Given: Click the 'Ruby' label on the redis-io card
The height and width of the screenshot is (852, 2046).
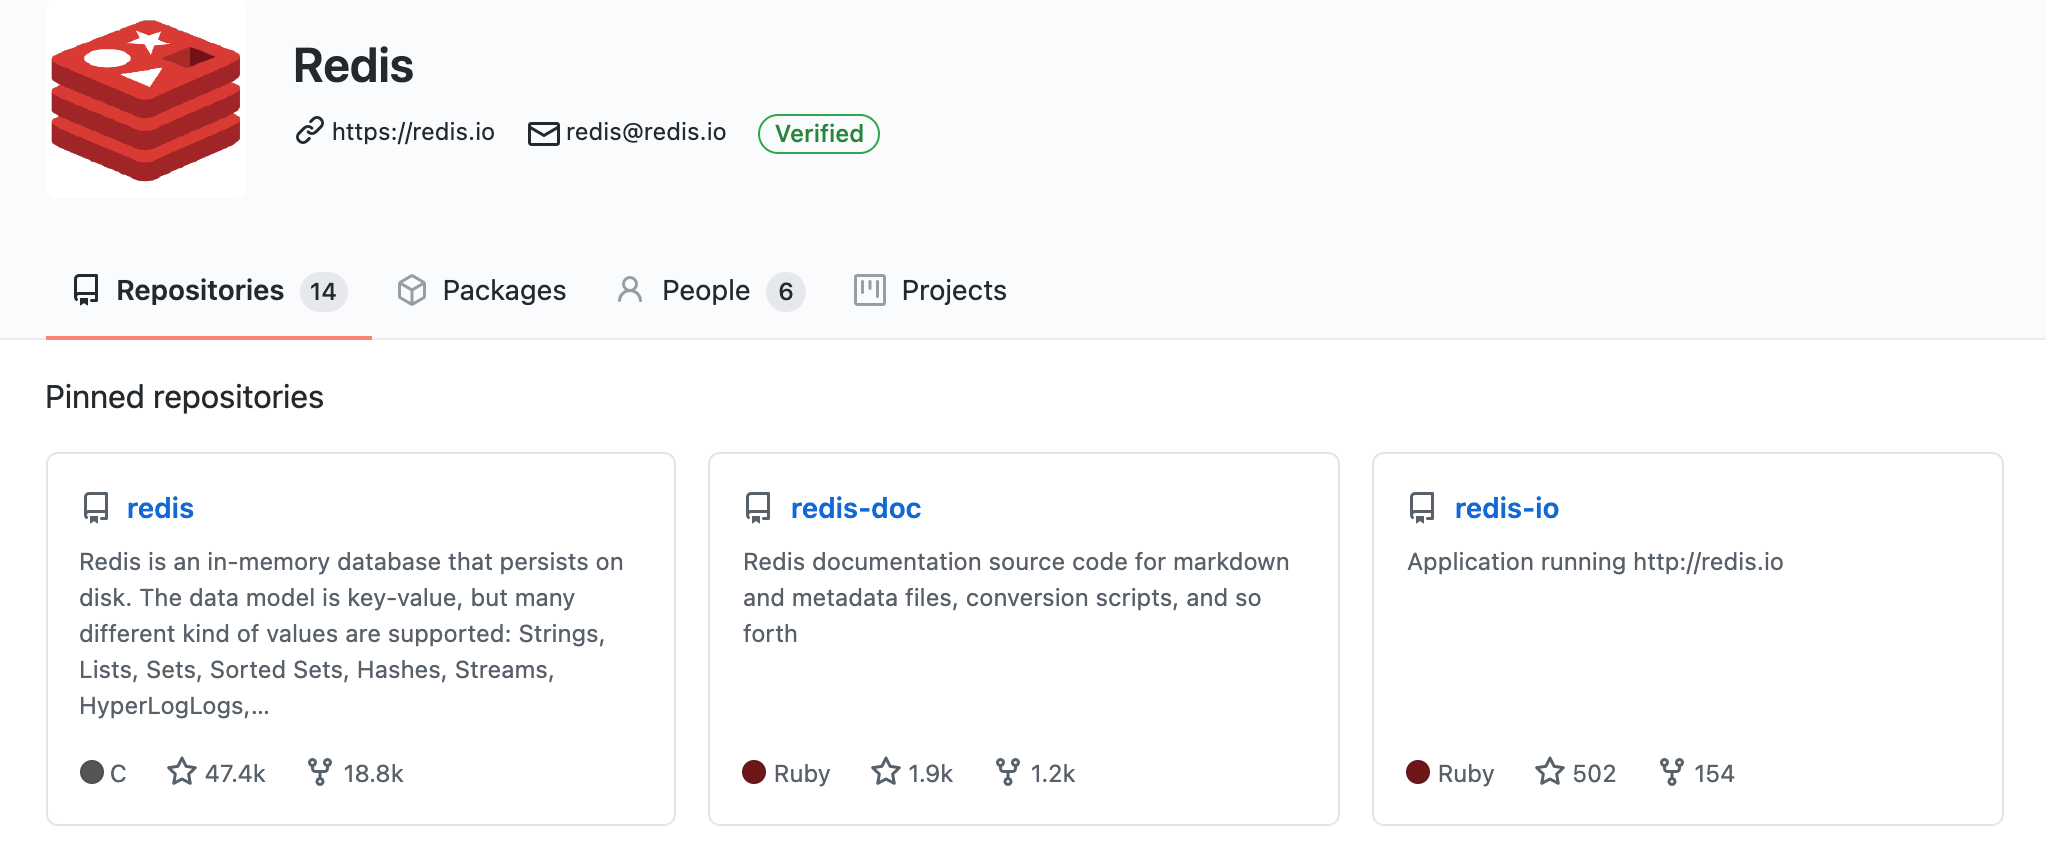Looking at the screenshot, I should [x=1466, y=773].
